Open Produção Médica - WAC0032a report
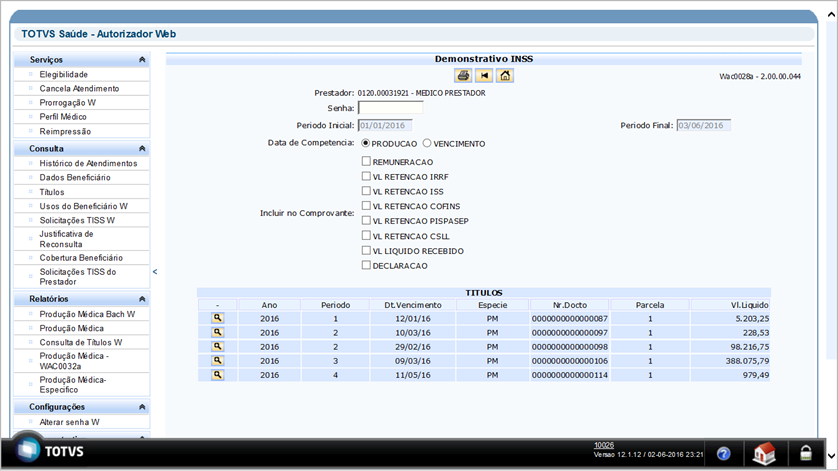 click(x=74, y=361)
